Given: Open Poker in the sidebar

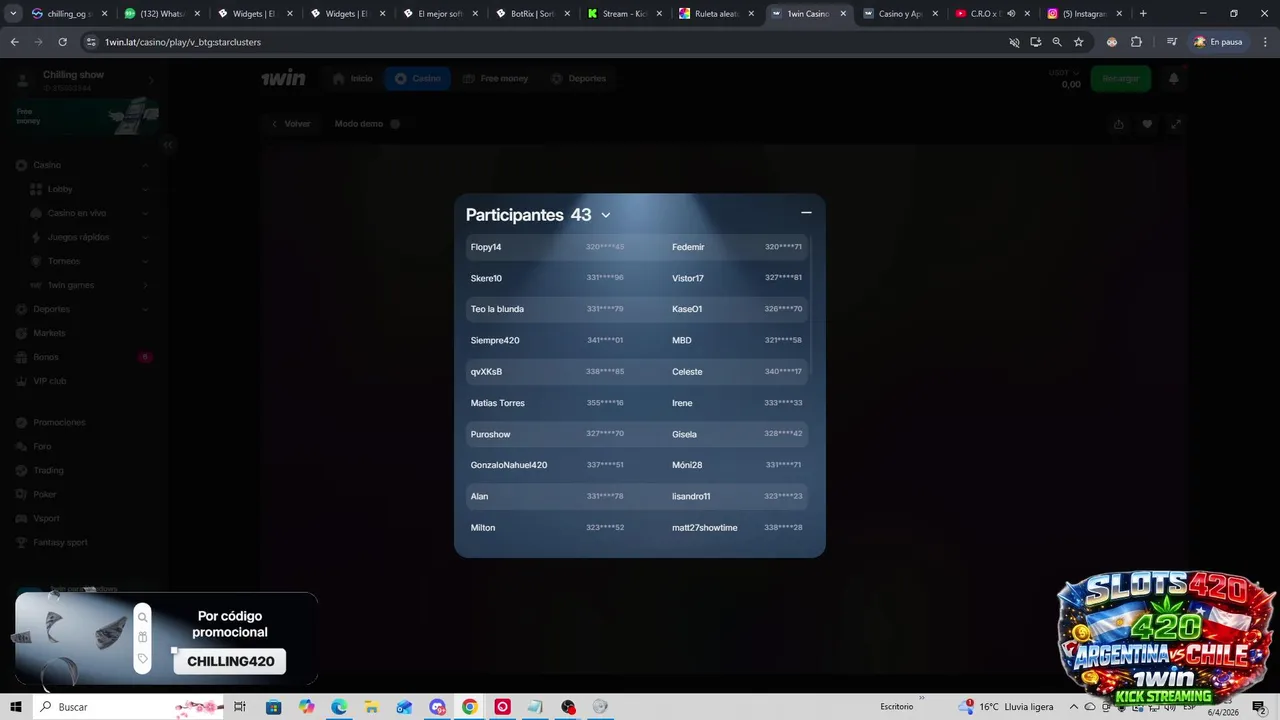Looking at the screenshot, I should point(45,494).
